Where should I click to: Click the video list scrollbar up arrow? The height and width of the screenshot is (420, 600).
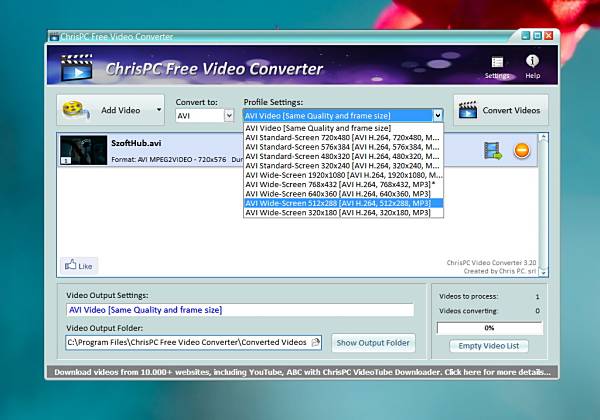pos(543,138)
